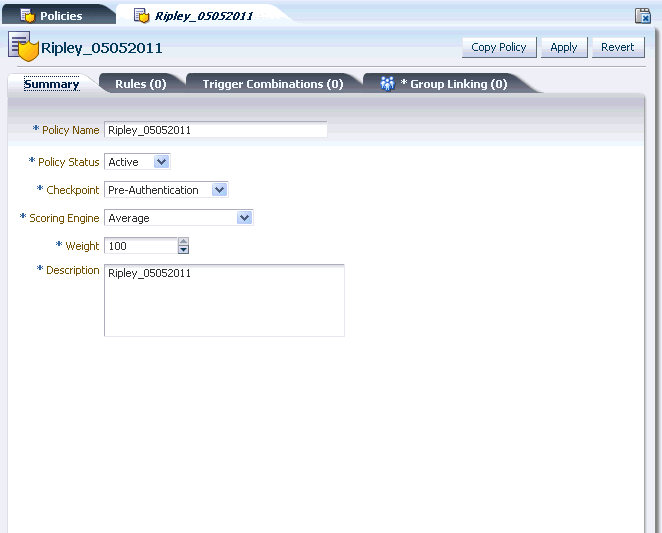Switch to the Summary tab
The image size is (662, 533).
click(52, 84)
